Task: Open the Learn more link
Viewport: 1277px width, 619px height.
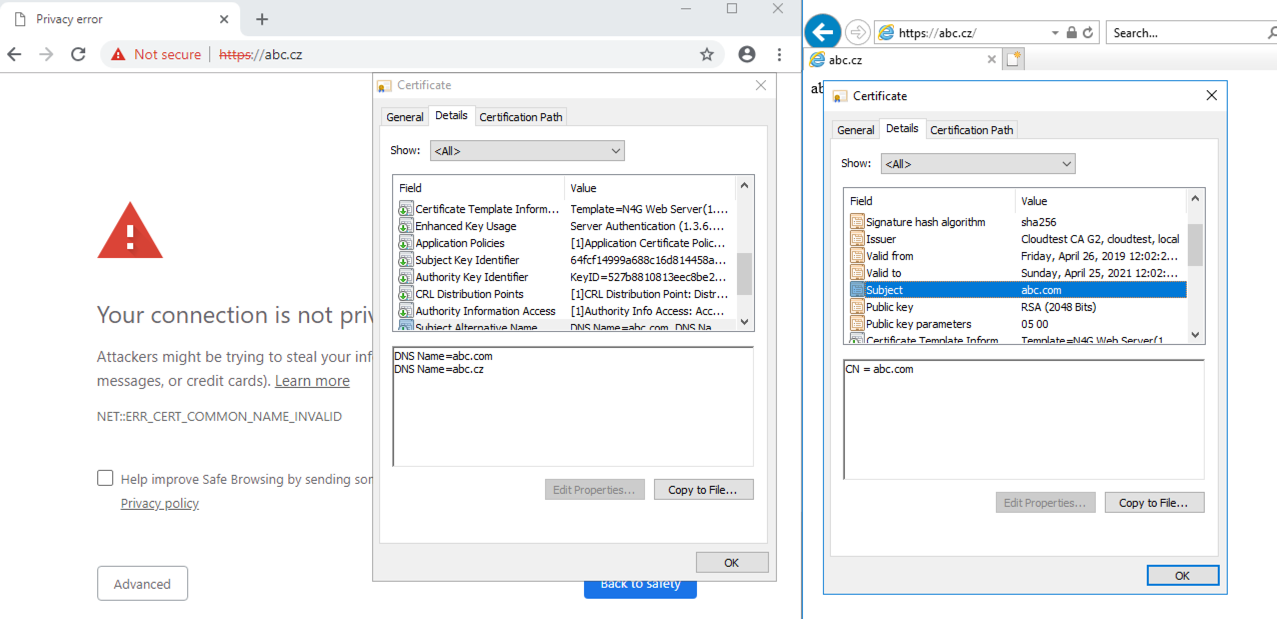Action: pos(312,381)
